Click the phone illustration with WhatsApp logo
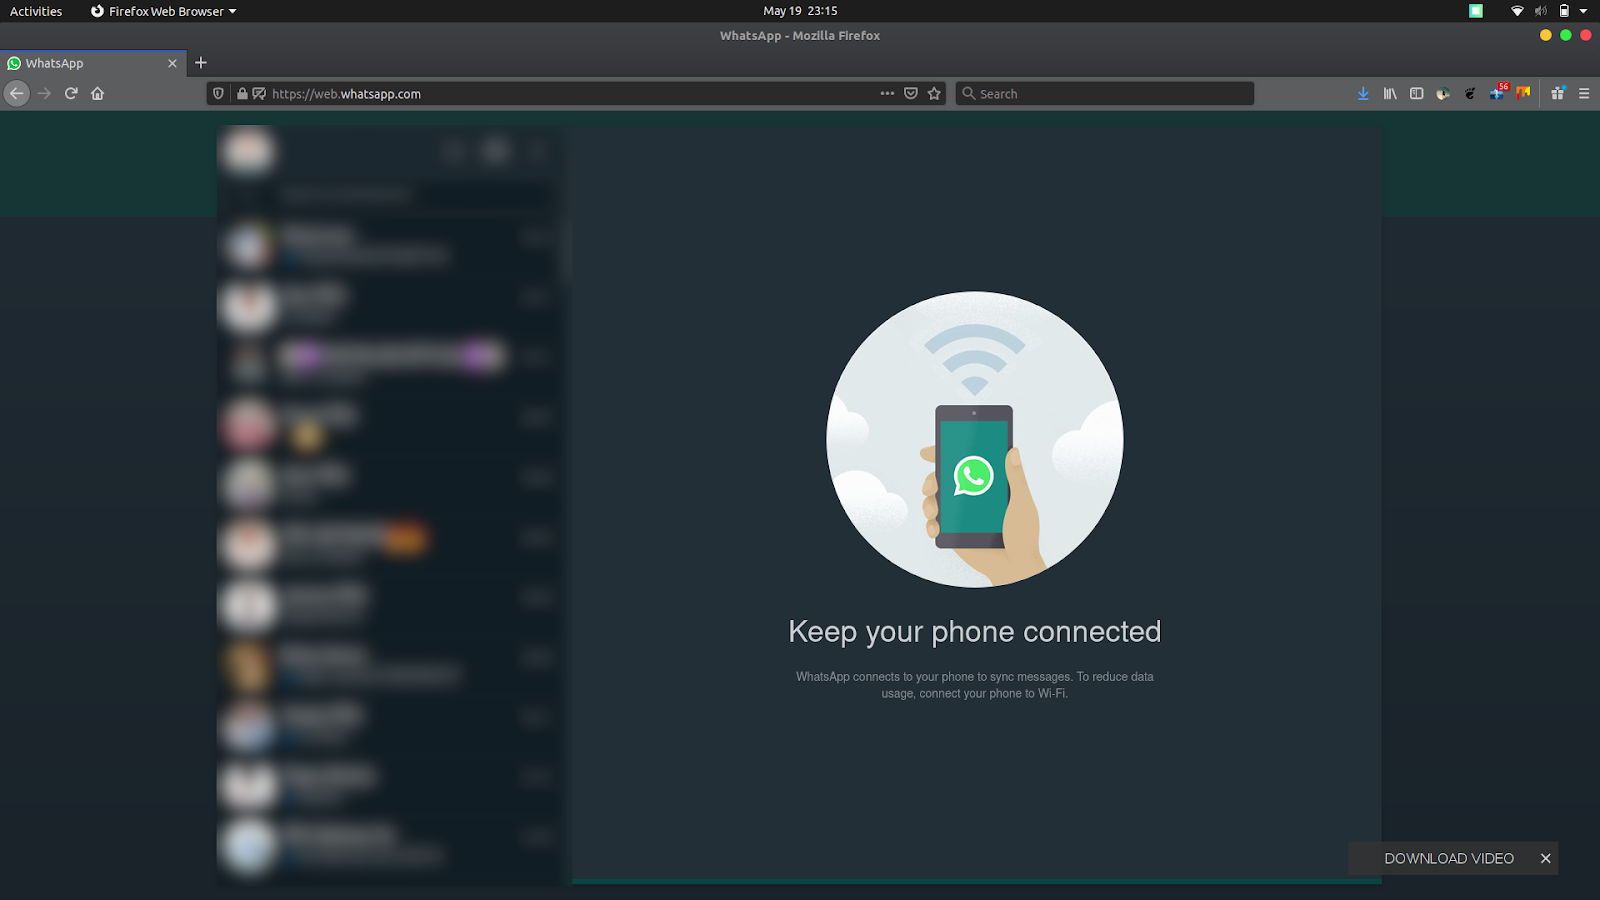The image size is (1600, 900). click(x=975, y=439)
